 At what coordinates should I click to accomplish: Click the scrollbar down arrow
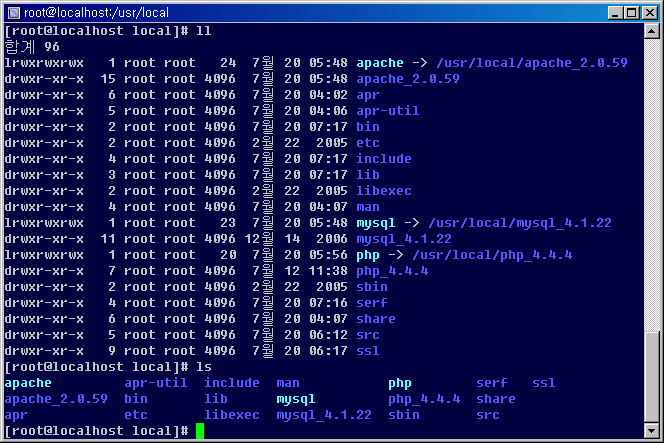(651, 431)
